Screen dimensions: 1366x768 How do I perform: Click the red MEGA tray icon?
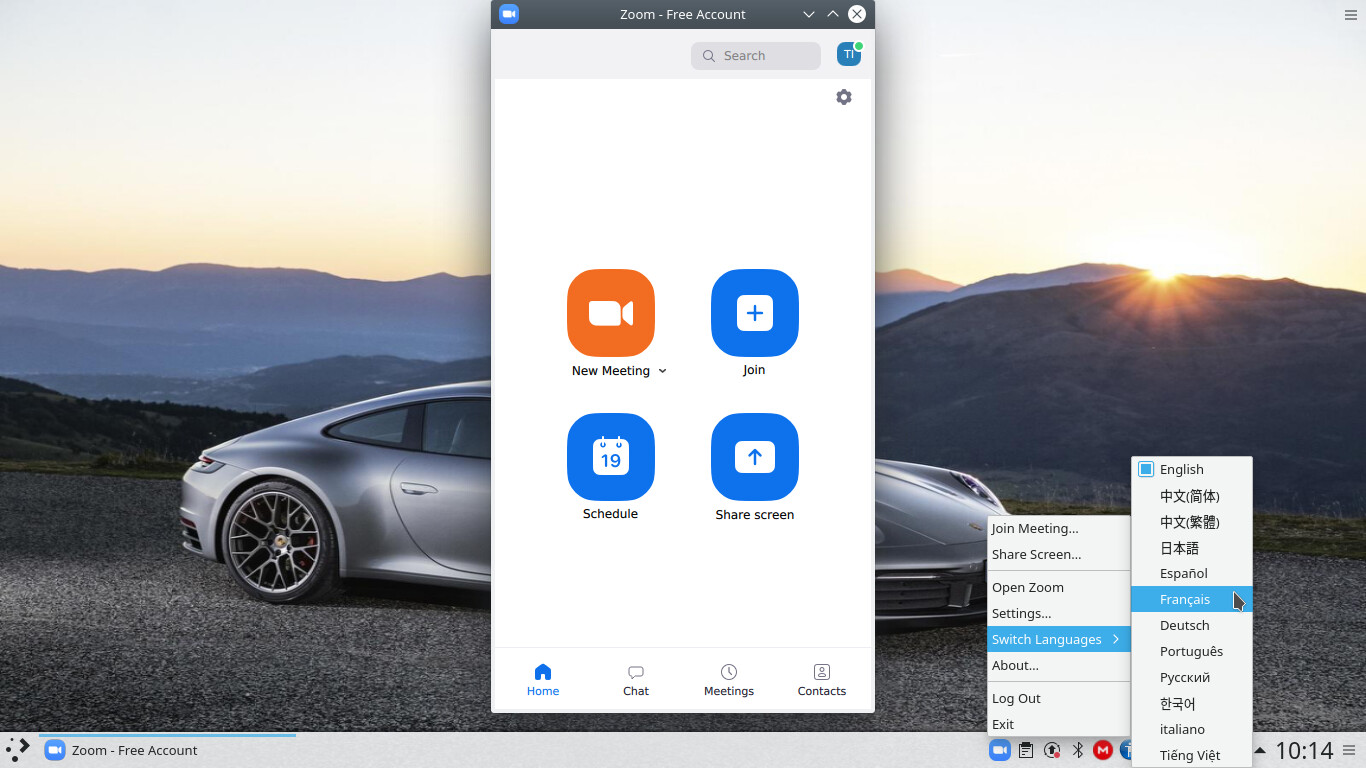1103,750
